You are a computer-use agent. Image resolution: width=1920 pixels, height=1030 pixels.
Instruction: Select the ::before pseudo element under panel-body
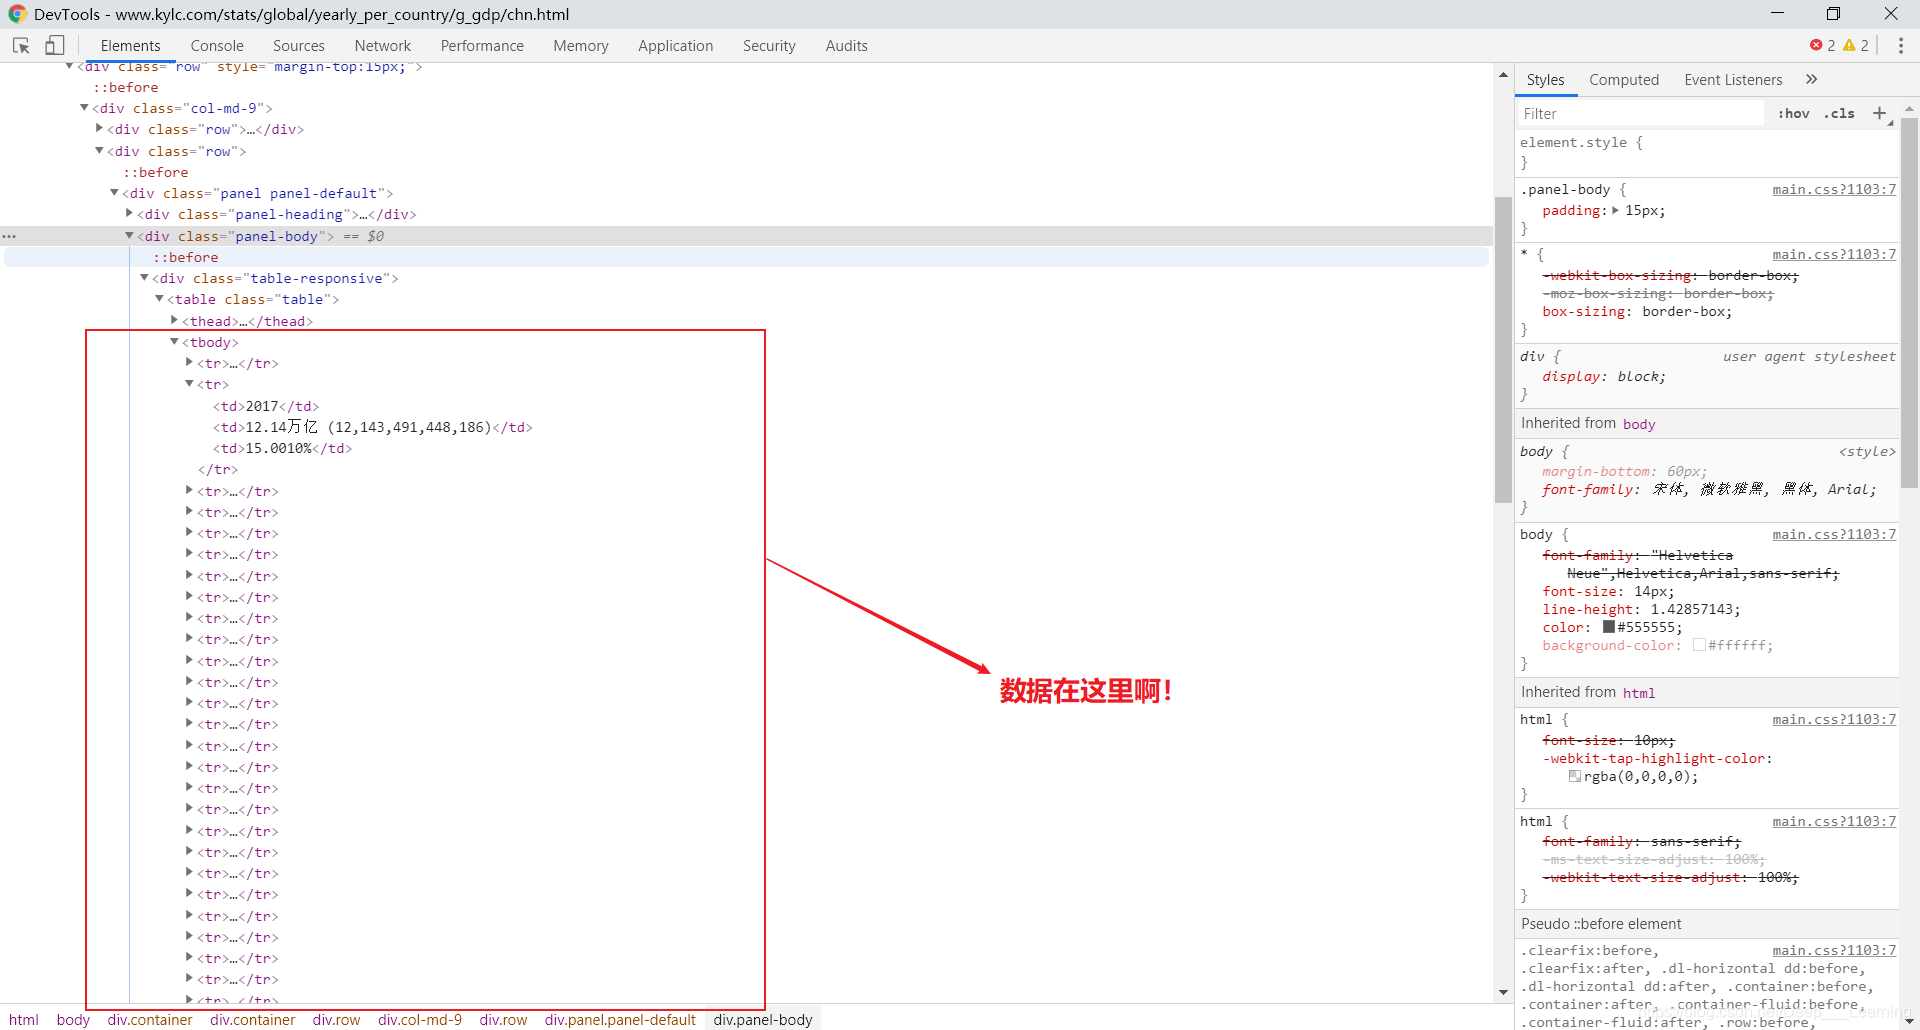pyautogui.click(x=185, y=257)
